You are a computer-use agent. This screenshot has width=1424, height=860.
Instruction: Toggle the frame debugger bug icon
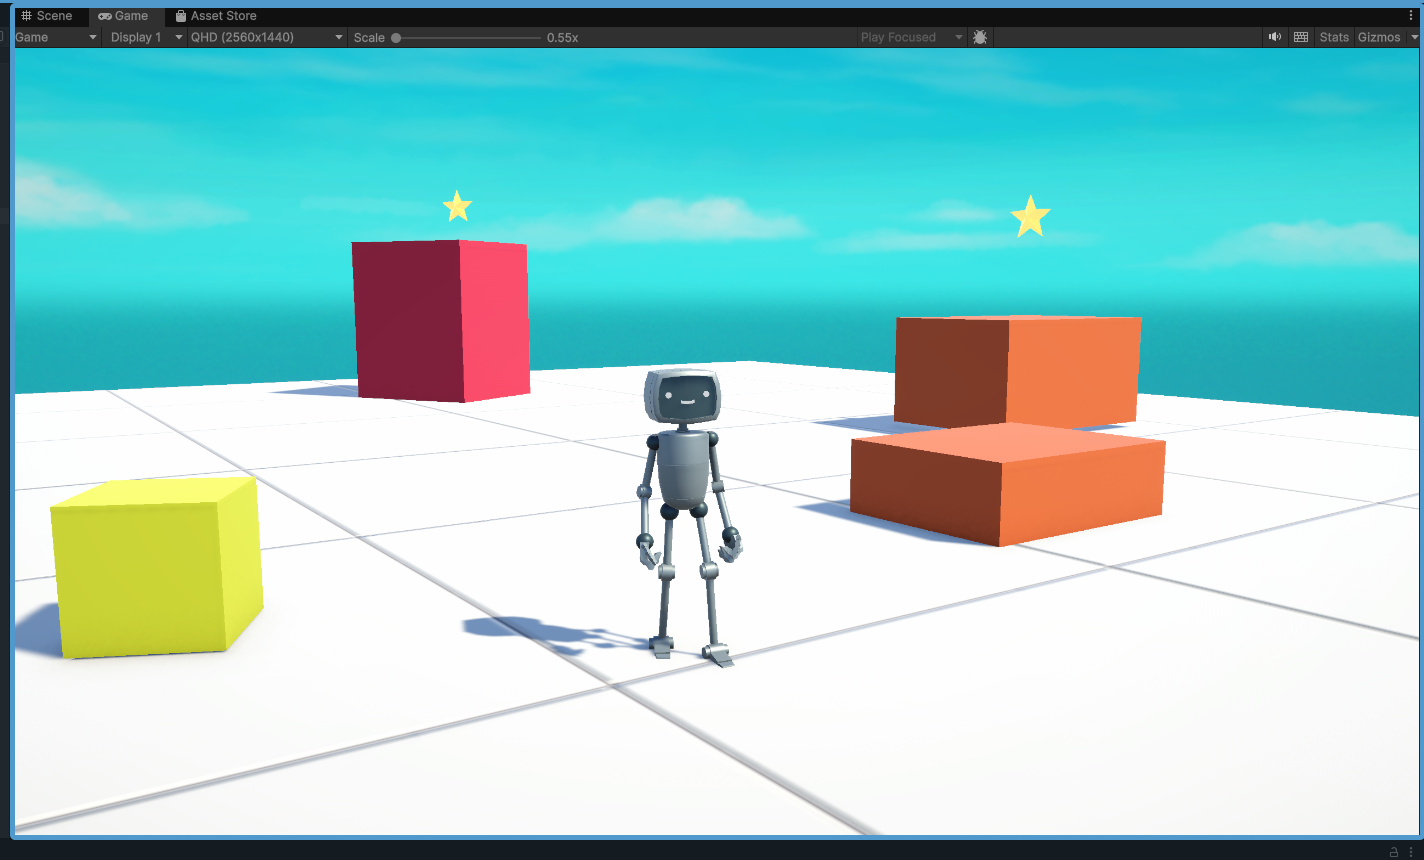(980, 37)
